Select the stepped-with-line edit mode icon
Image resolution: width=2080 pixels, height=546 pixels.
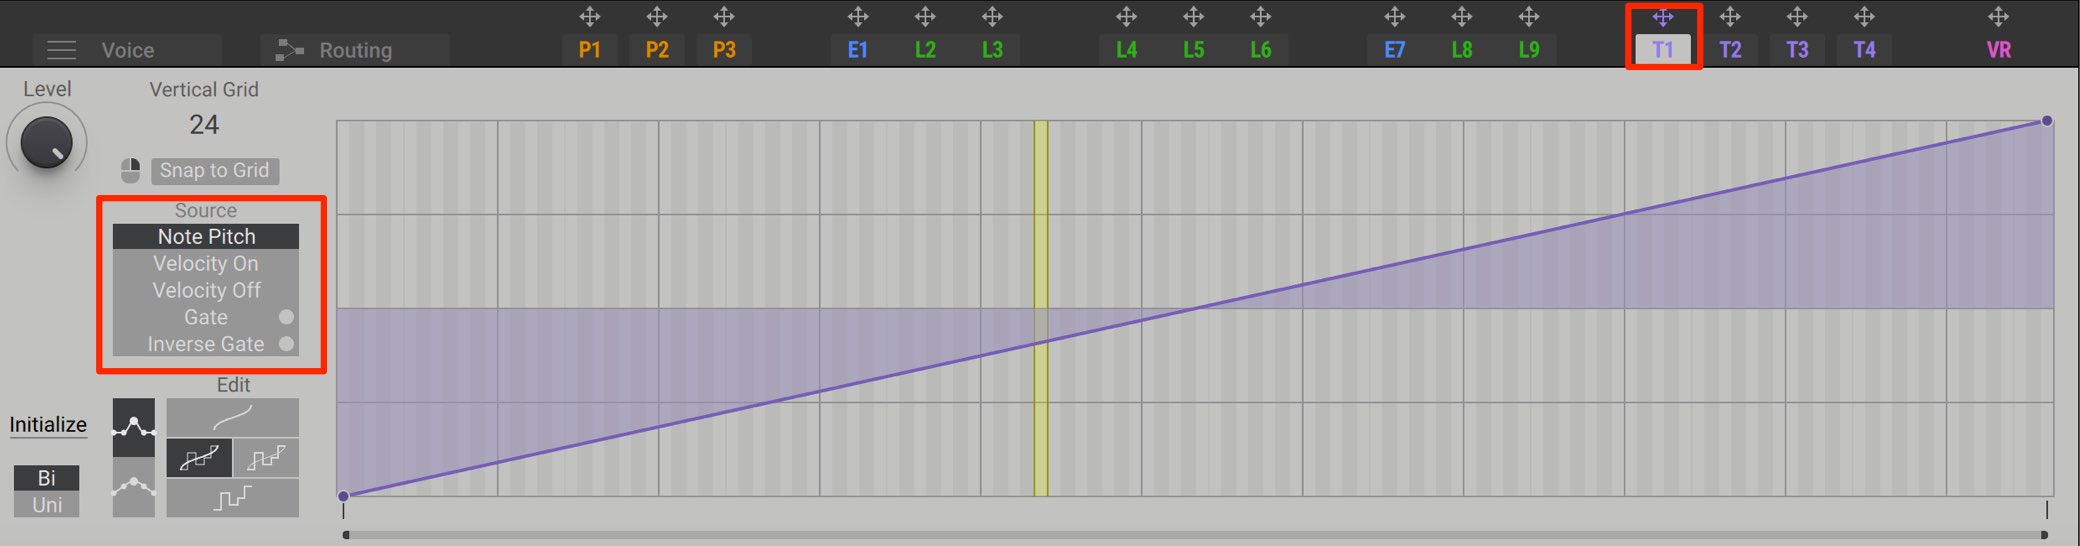click(x=199, y=458)
